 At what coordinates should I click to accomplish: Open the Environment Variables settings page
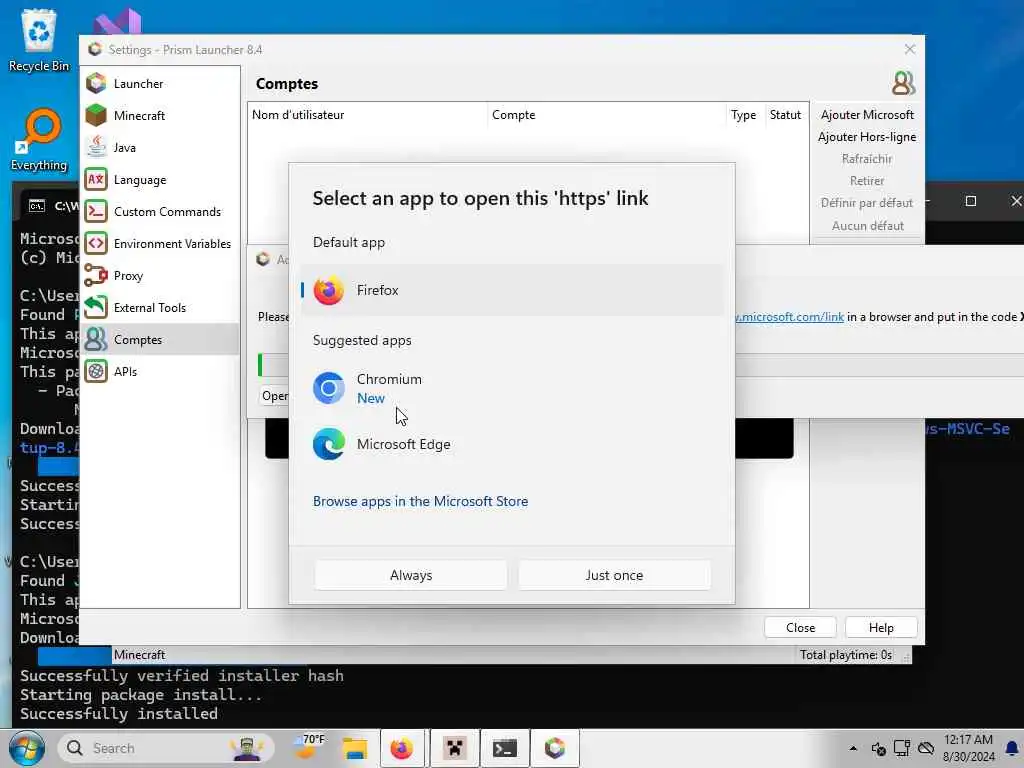click(159, 244)
